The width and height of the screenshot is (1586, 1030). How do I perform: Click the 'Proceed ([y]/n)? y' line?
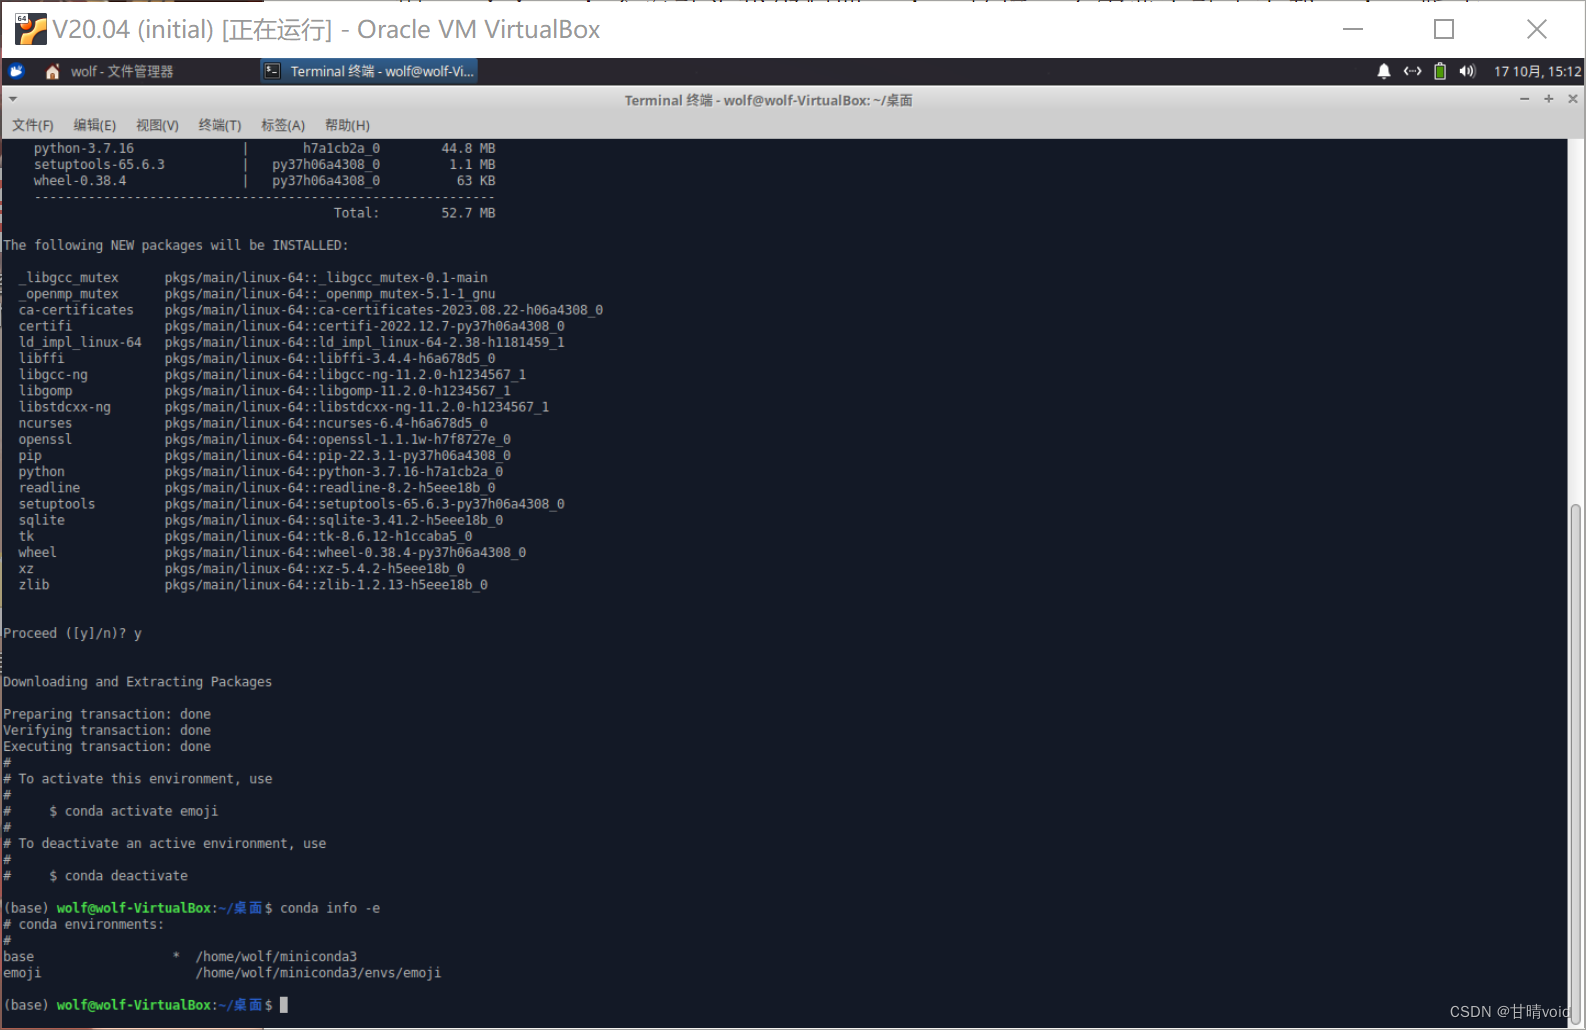[72, 633]
